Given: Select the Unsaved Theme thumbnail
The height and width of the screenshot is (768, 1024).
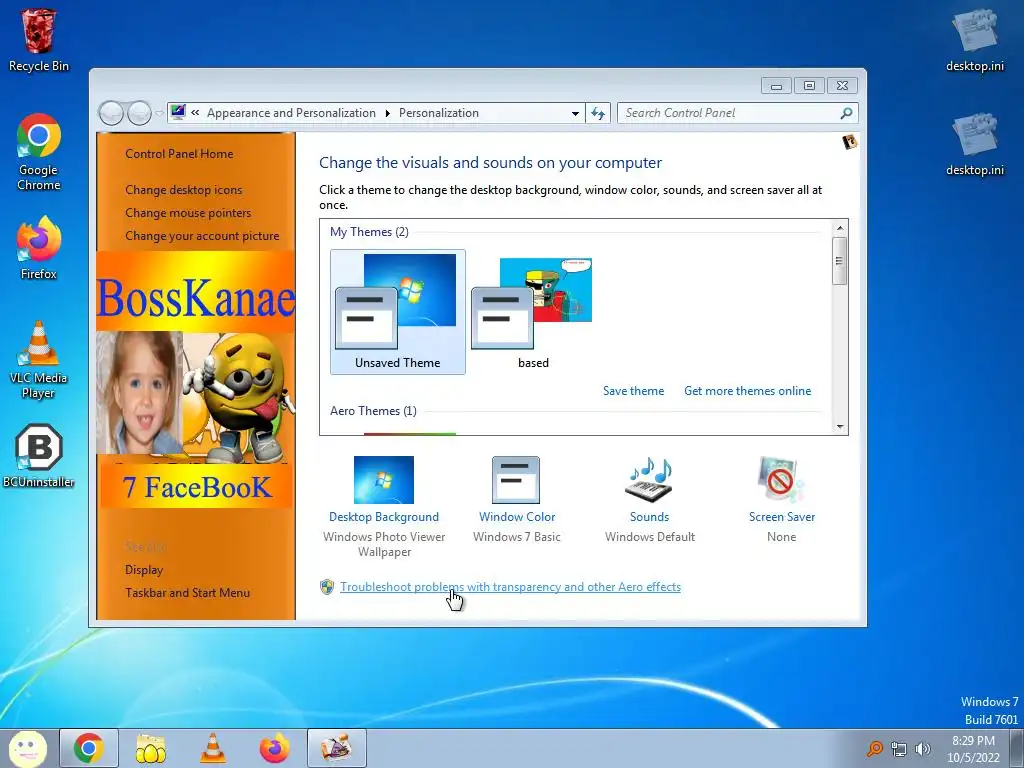Looking at the screenshot, I should point(398,312).
